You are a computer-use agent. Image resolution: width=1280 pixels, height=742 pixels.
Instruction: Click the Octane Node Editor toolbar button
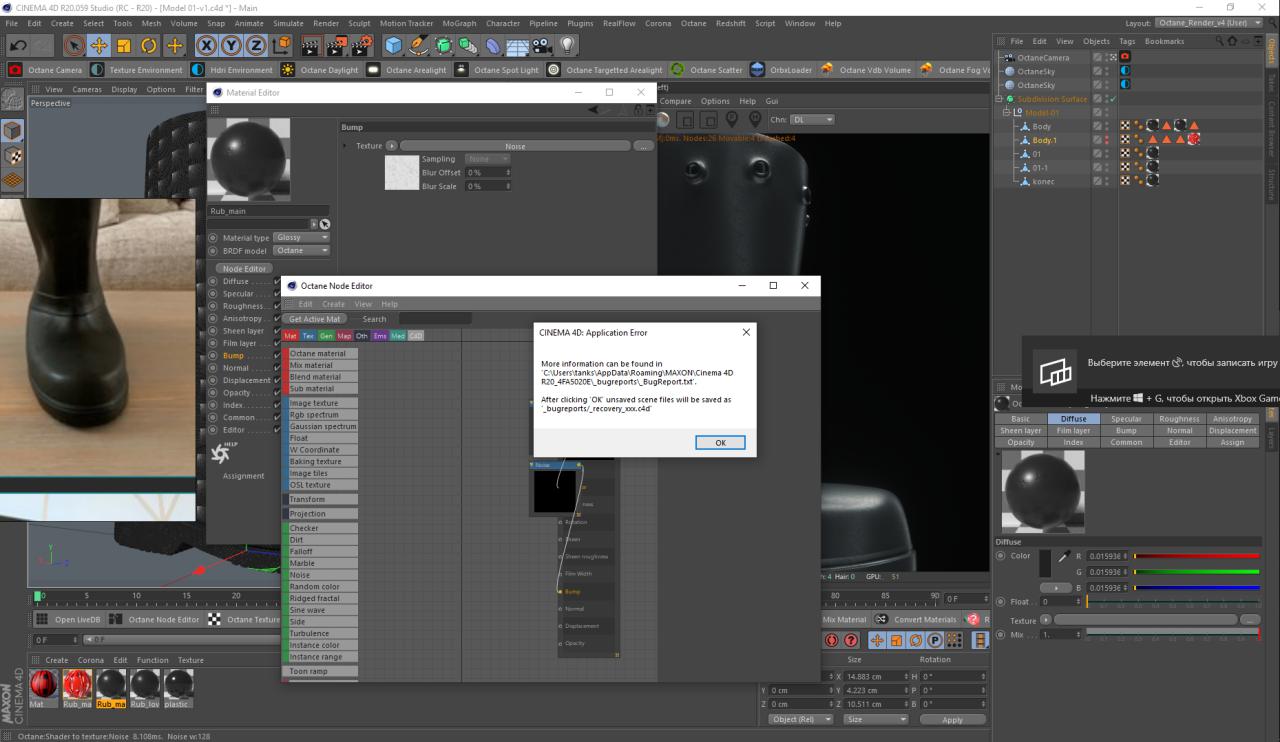(155, 619)
